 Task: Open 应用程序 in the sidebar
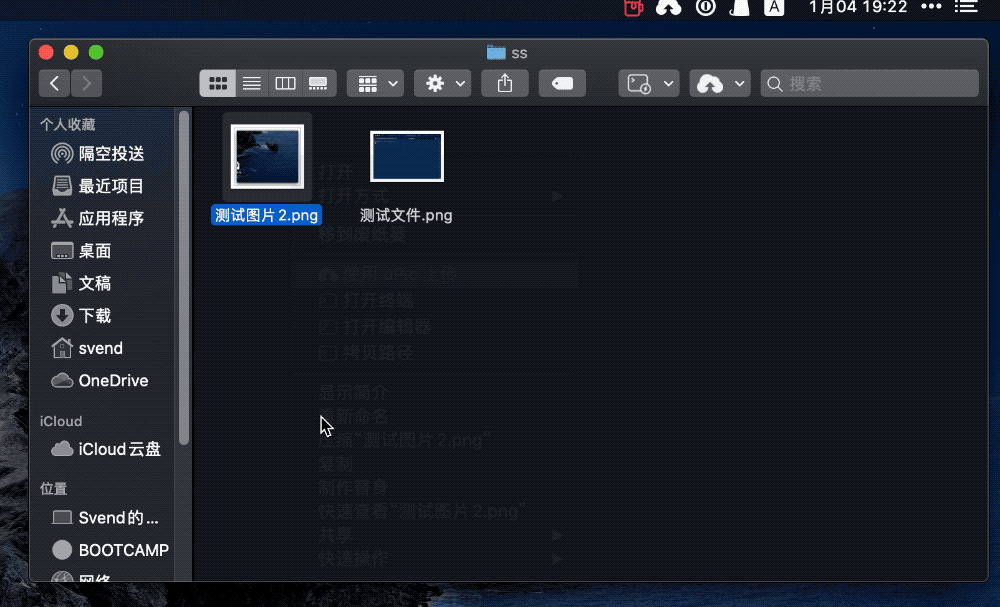(x=98, y=219)
